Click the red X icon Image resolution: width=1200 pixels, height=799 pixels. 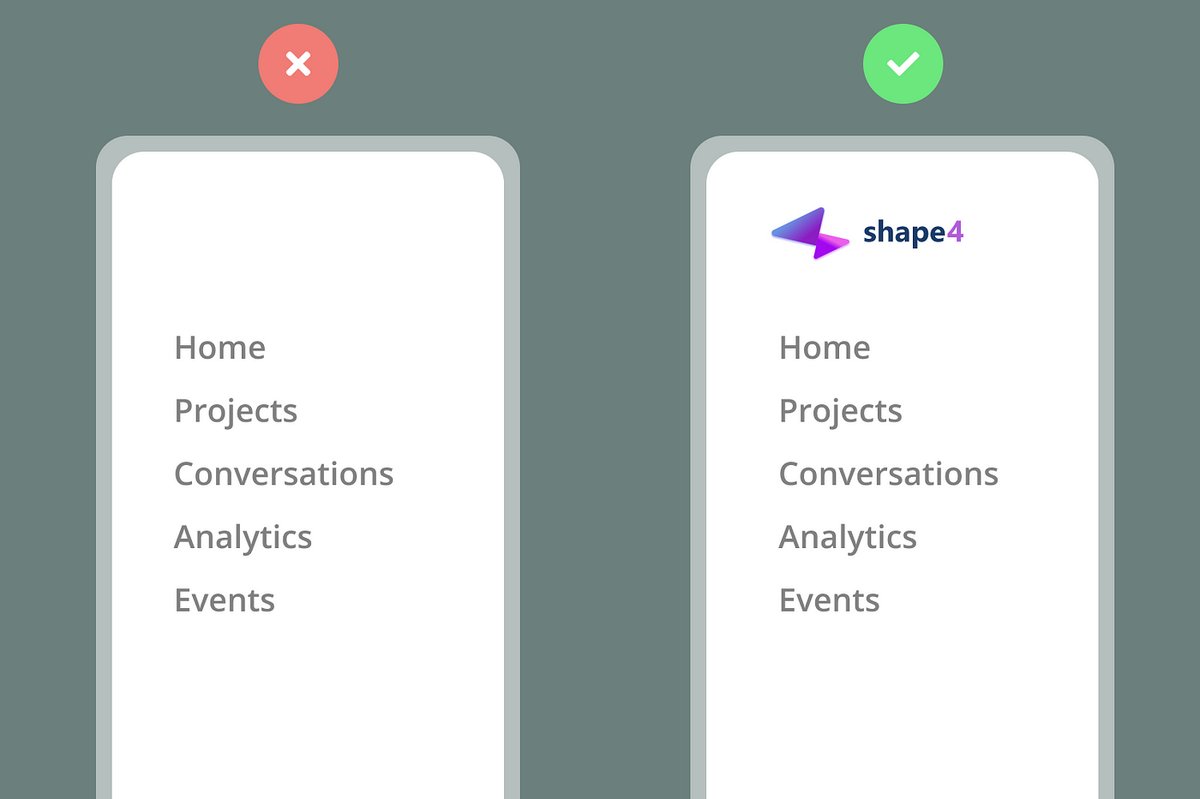(x=298, y=64)
